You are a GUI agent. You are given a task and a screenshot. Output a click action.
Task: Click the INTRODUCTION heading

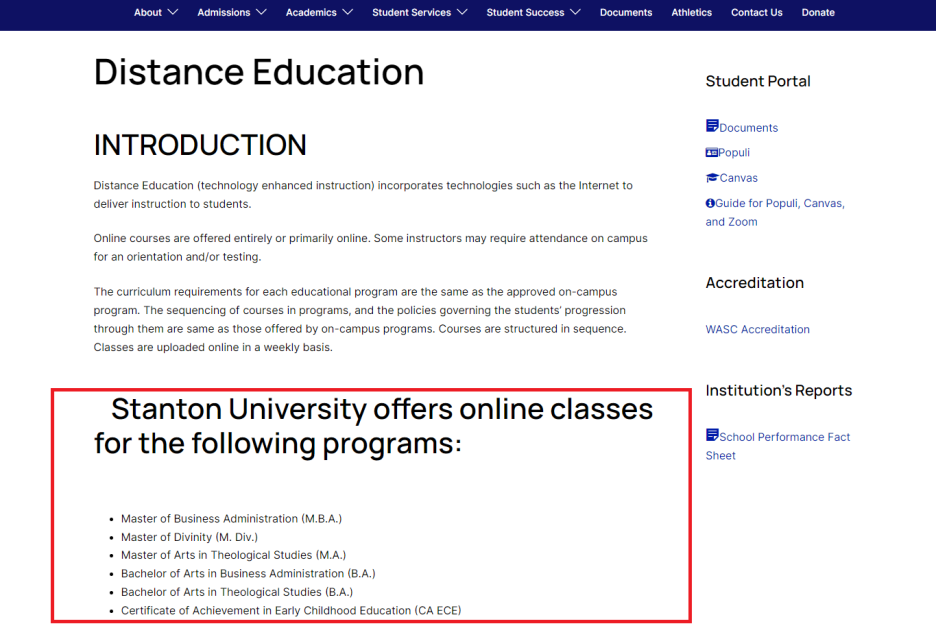coord(200,145)
